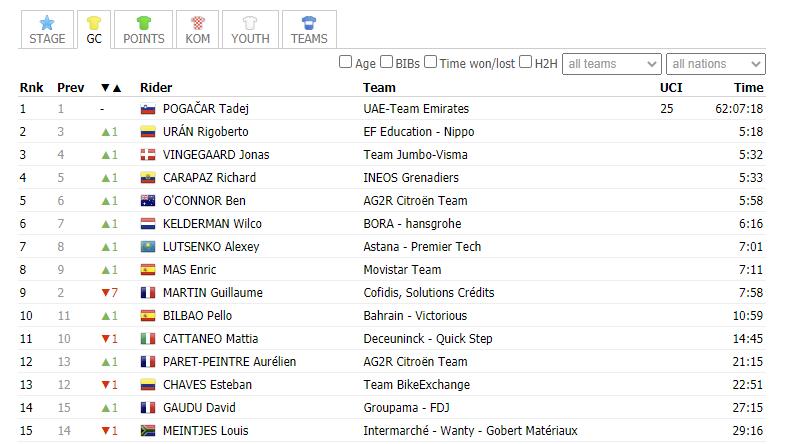Sort by the Rnk column header
The width and height of the screenshot is (785, 444).
[x=31, y=88]
